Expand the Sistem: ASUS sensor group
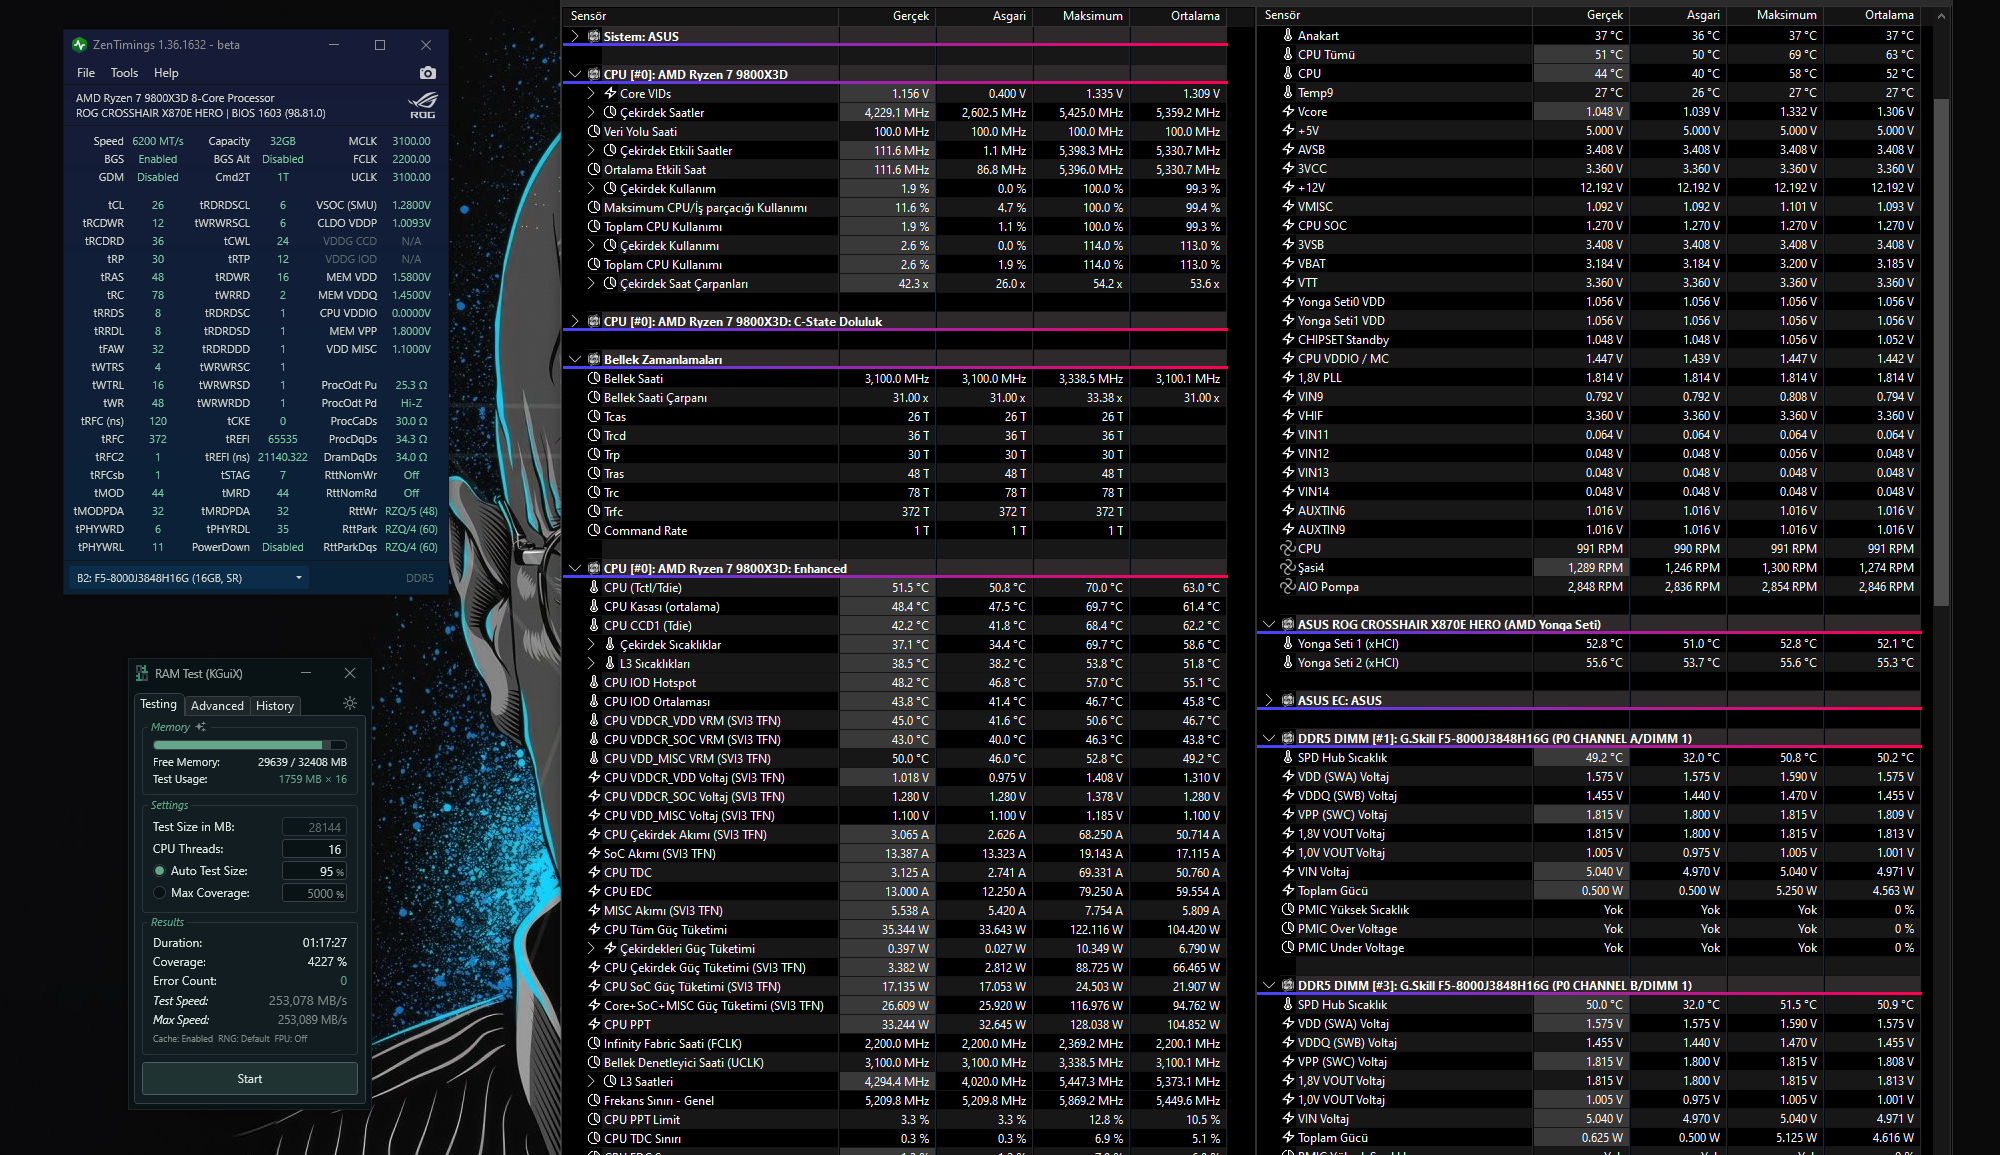This screenshot has width=2000, height=1155. tap(574, 37)
